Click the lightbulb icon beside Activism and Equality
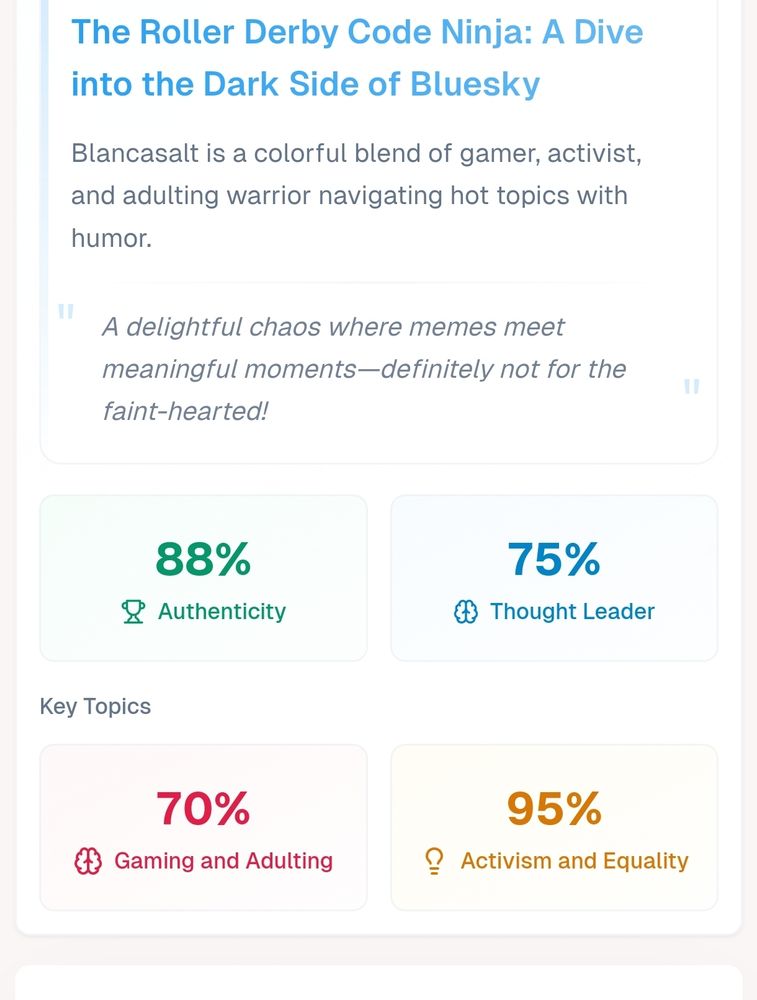Viewport: 757px width, 1000px height. [x=434, y=861]
